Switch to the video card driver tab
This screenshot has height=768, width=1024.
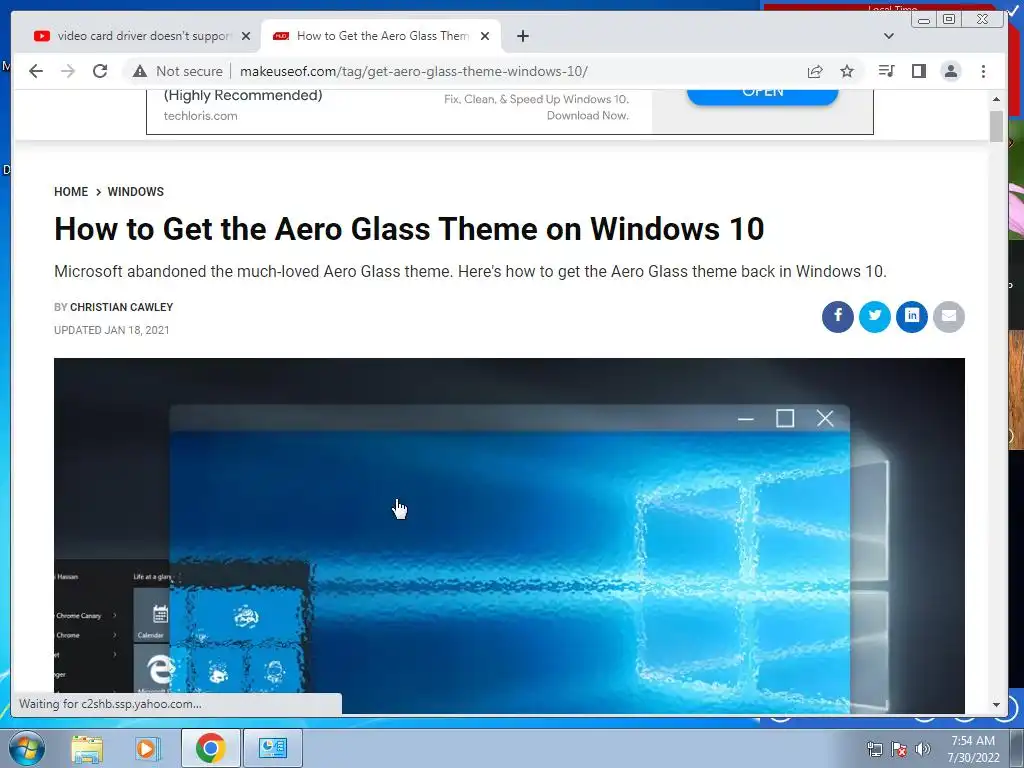pos(136,36)
